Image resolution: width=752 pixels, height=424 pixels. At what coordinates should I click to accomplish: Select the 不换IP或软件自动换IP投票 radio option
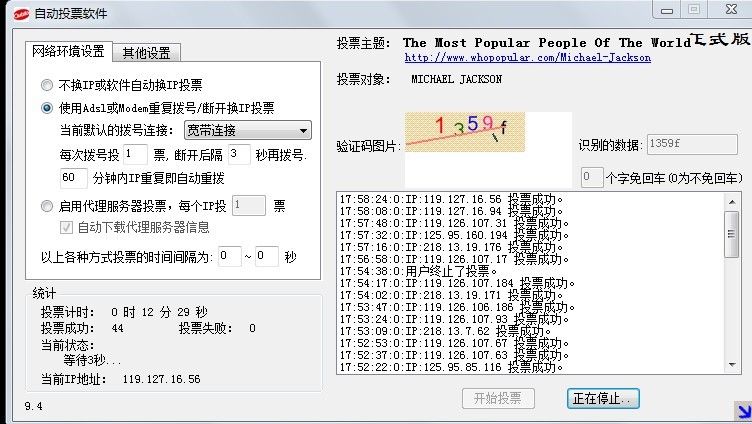[x=47, y=86]
